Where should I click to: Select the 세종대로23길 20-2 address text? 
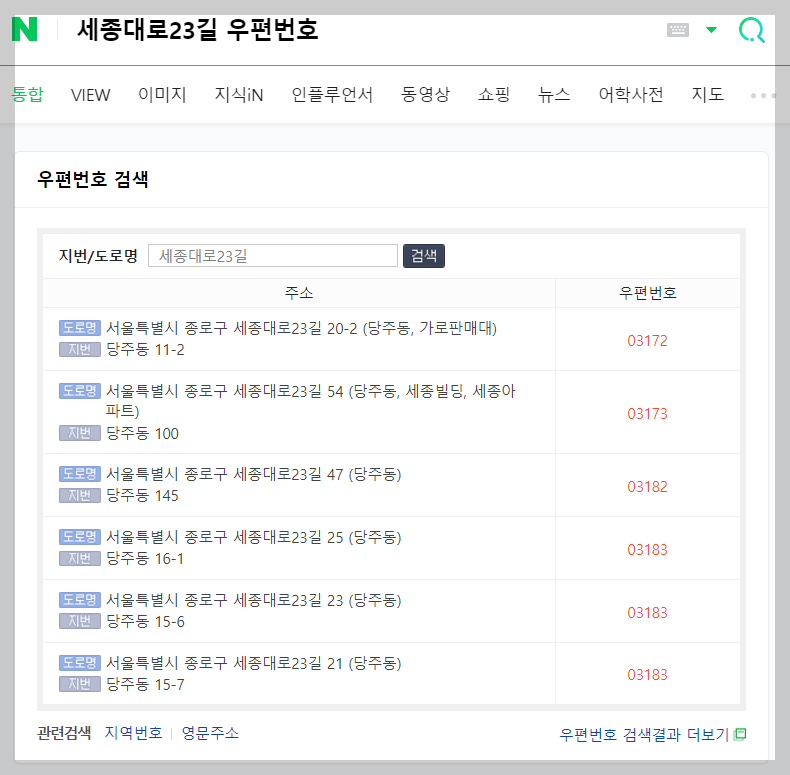pyautogui.click(x=301, y=328)
